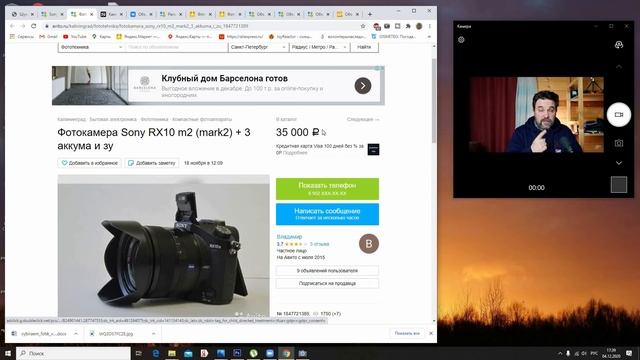Click the address bar with avito.ru URL

tap(200, 26)
